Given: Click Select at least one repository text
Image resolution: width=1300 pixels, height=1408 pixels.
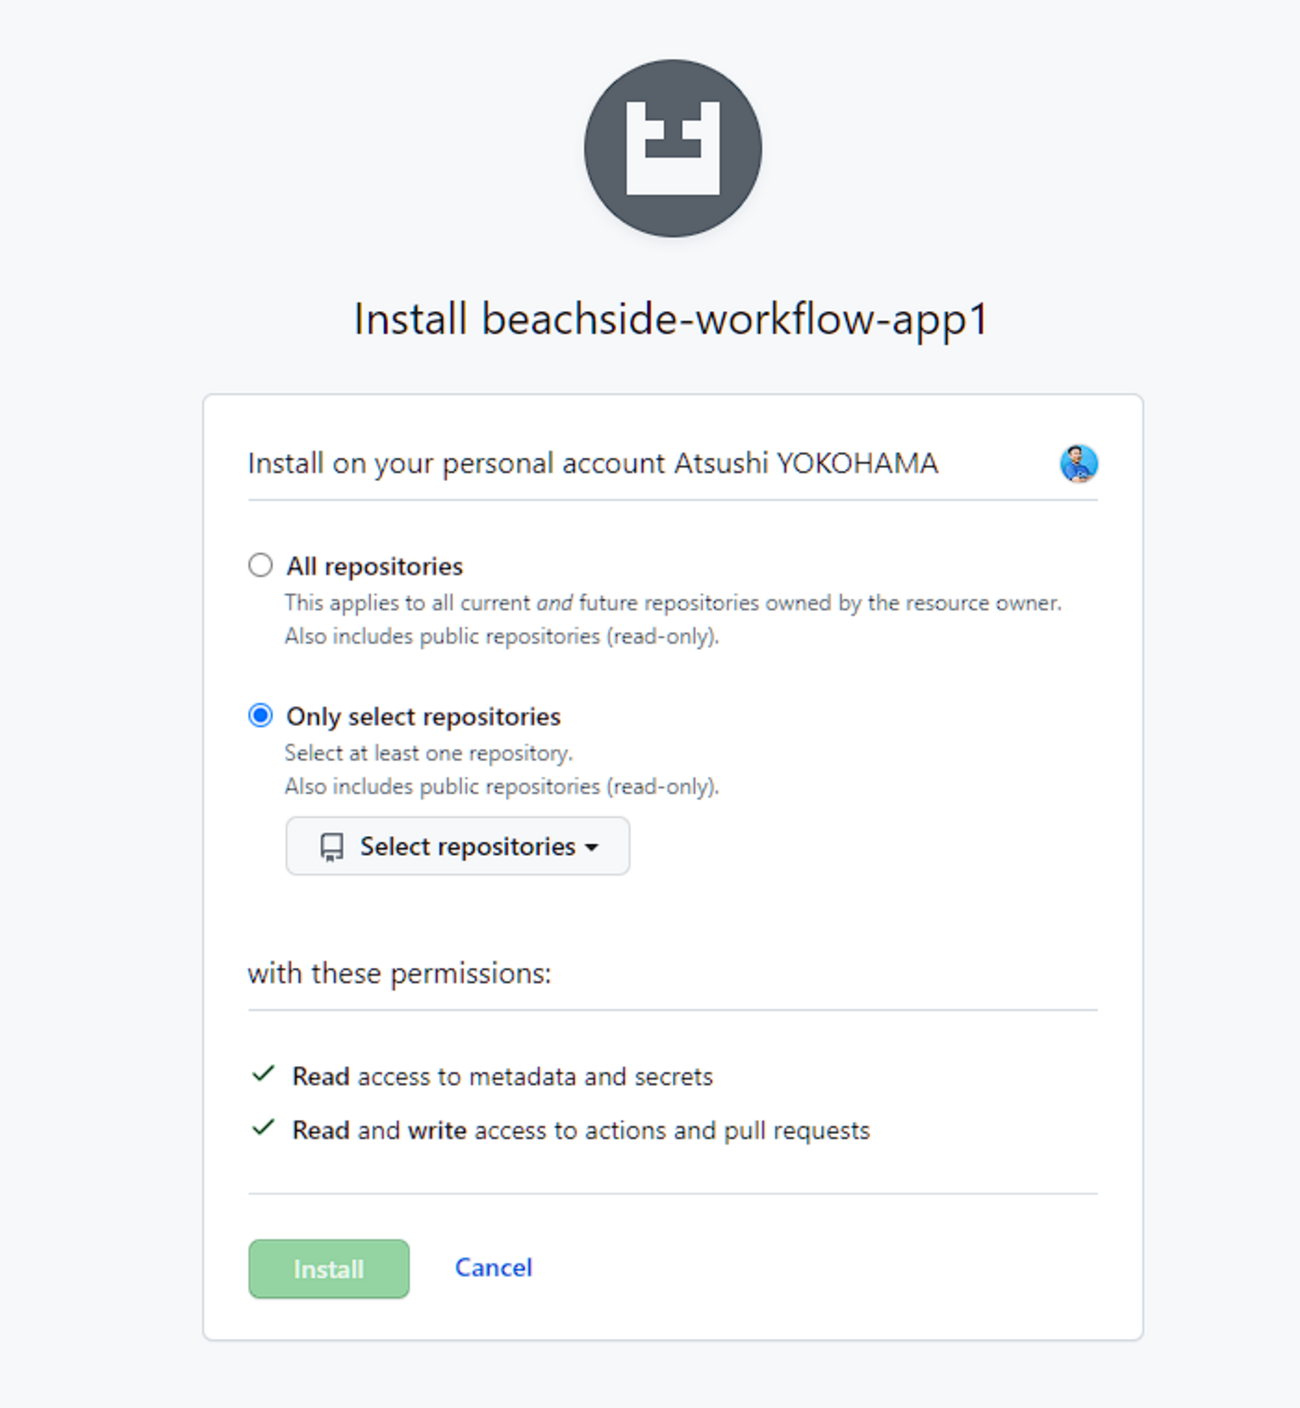Looking at the screenshot, I should click(x=428, y=752).
